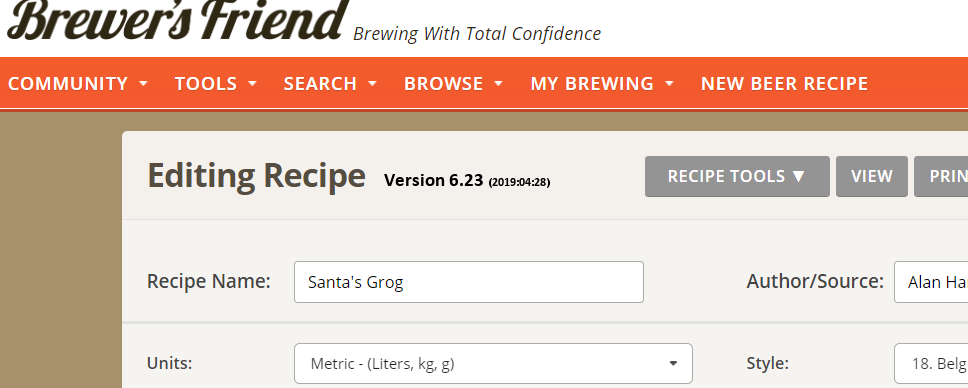This screenshot has width=968, height=388.
Task: Expand the Style dropdown
Action: pyautogui.click(x=931, y=363)
